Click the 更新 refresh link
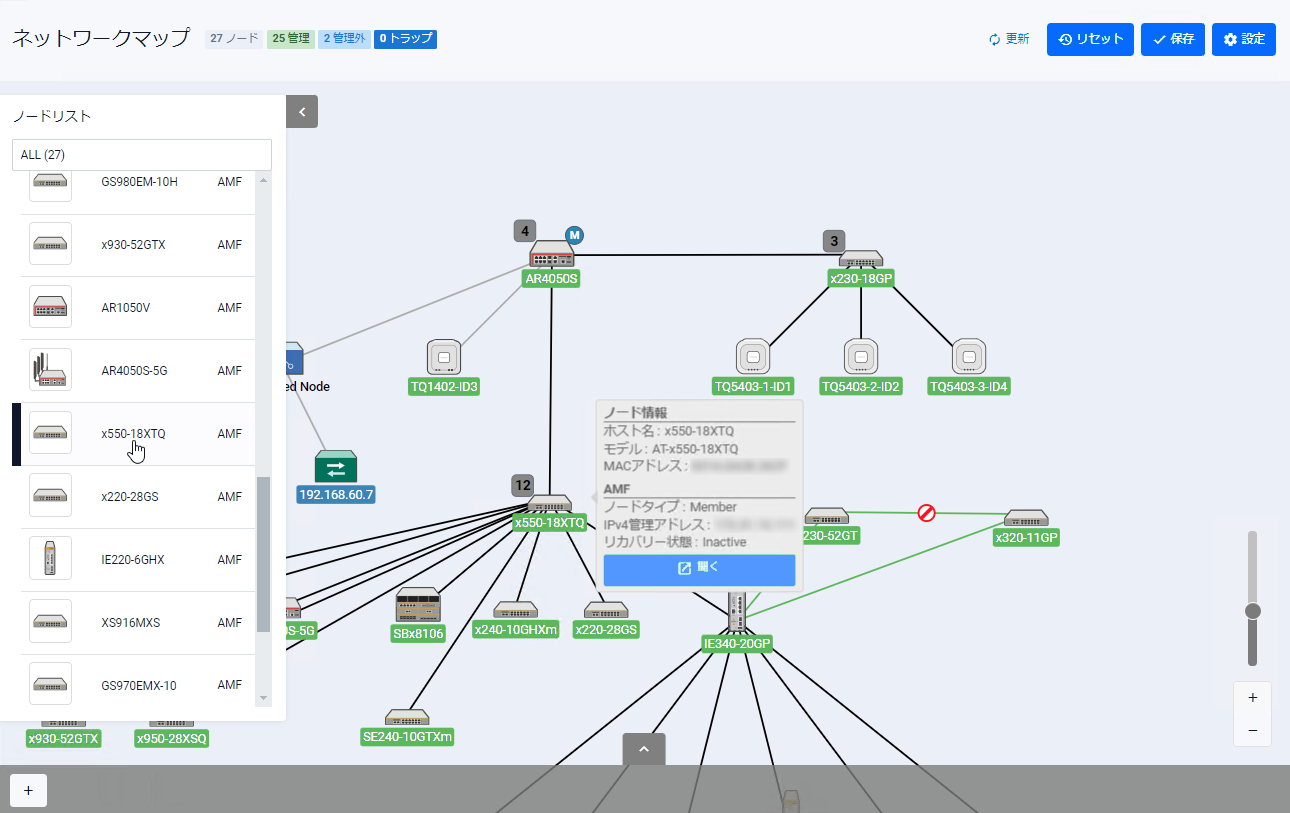1290x813 pixels. tap(1008, 39)
